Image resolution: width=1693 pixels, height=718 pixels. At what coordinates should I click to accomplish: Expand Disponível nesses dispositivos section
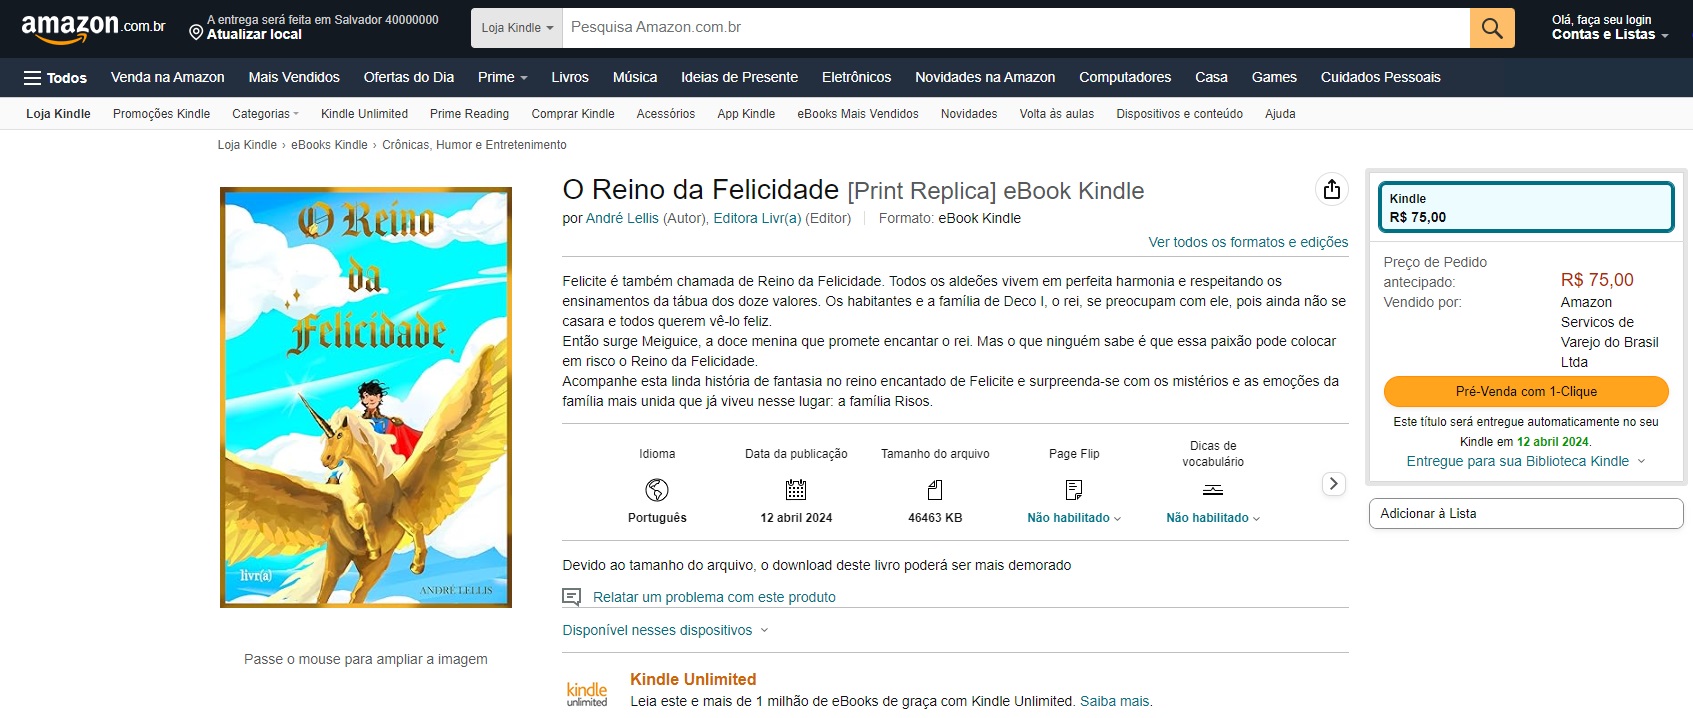point(665,631)
